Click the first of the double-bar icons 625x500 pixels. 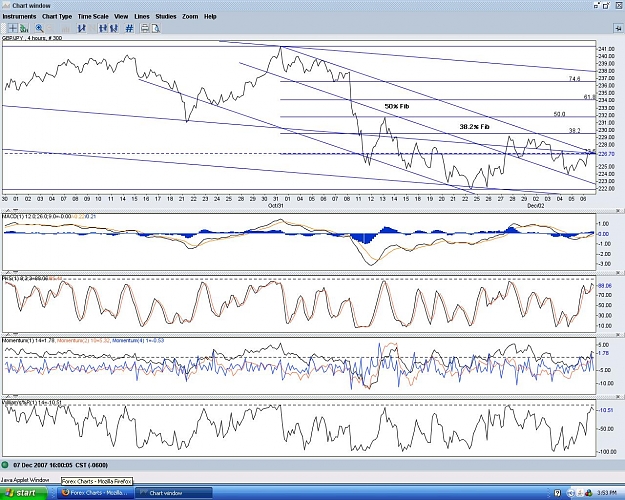(103, 28)
